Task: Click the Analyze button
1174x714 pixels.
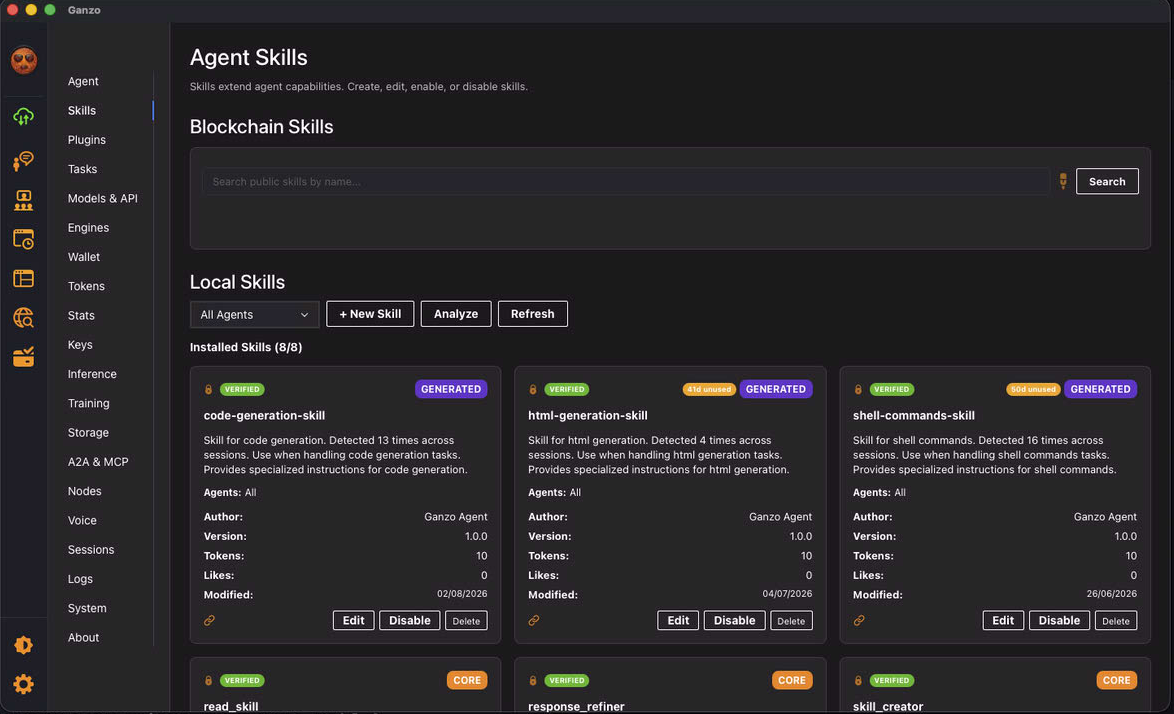Action: pos(456,314)
